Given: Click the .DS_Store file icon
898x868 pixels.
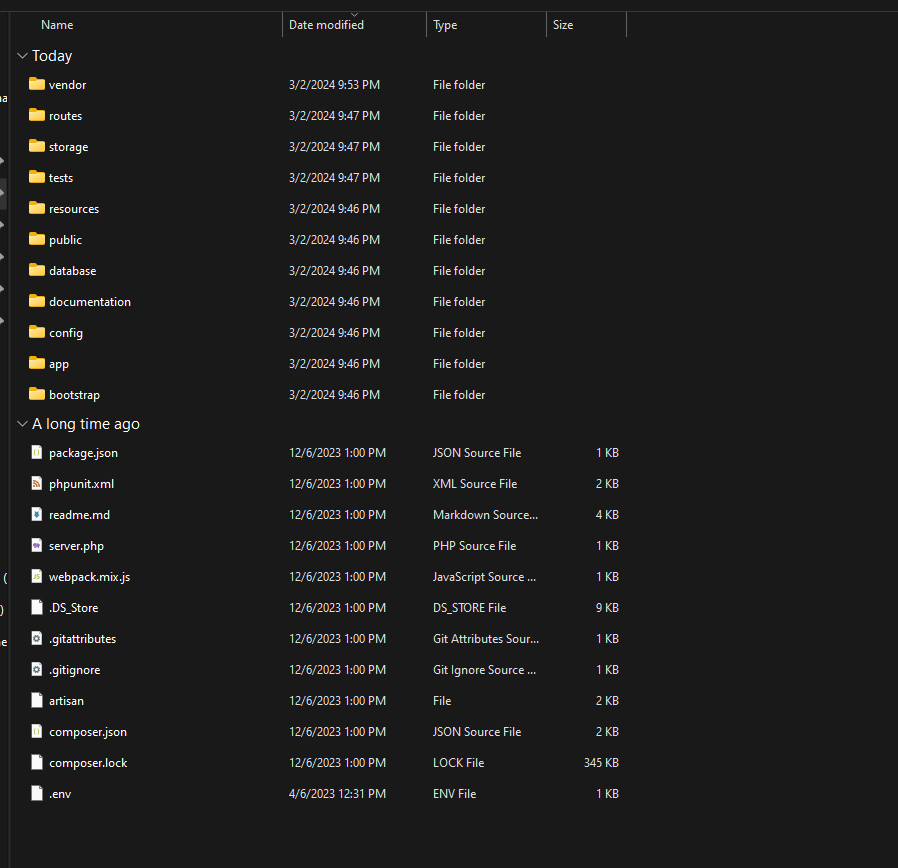Looking at the screenshot, I should [x=37, y=607].
